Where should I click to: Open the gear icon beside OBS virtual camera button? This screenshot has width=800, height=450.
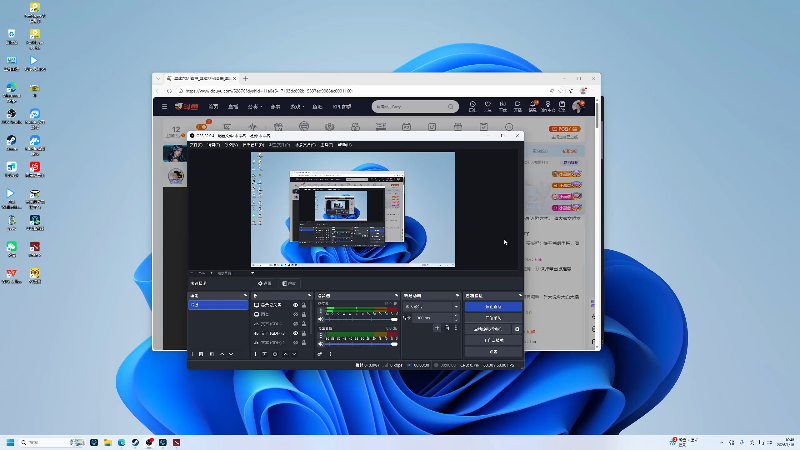pos(517,328)
